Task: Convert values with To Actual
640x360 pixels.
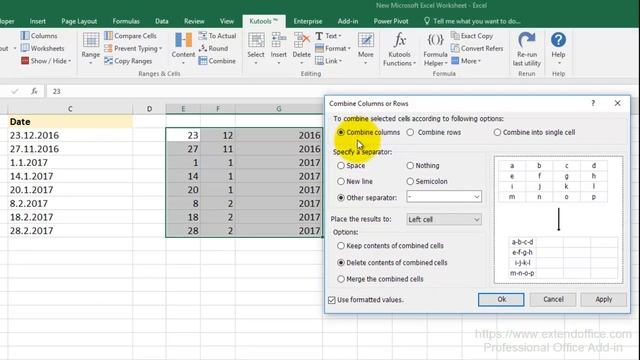Action: [x=217, y=36]
